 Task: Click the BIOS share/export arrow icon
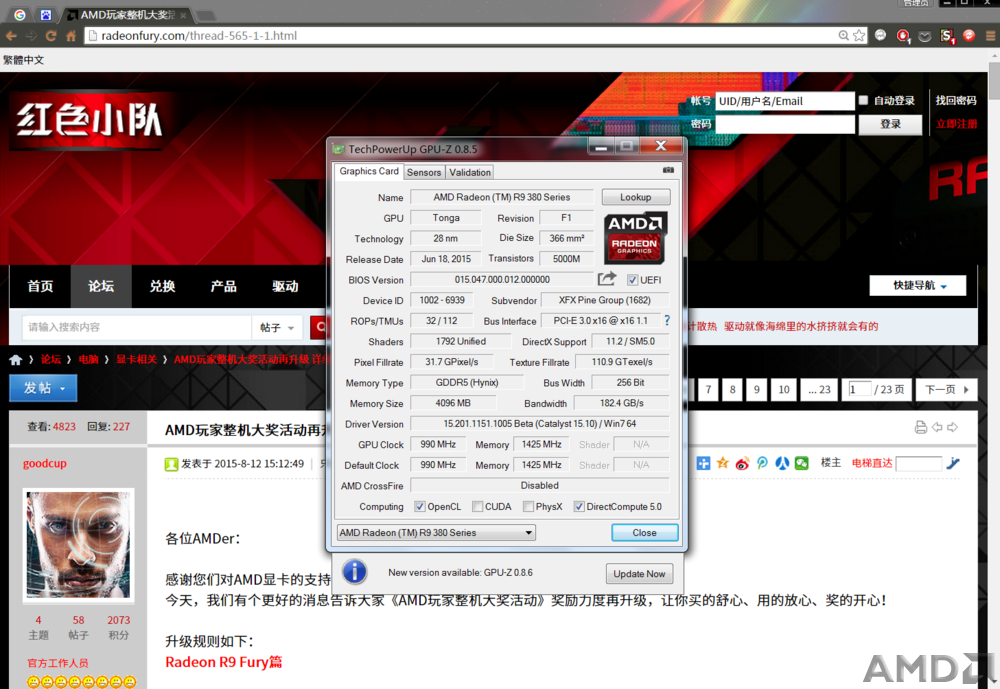(x=607, y=279)
